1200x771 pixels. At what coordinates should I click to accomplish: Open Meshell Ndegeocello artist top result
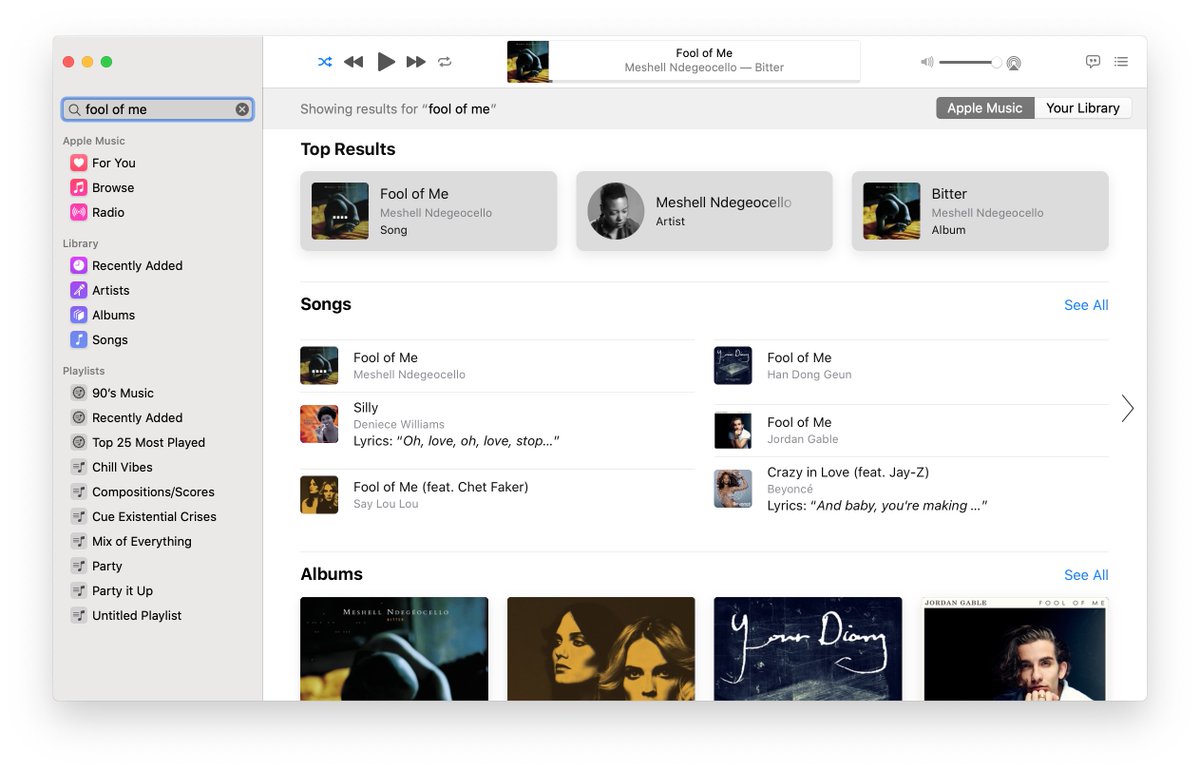tap(704, 211)
